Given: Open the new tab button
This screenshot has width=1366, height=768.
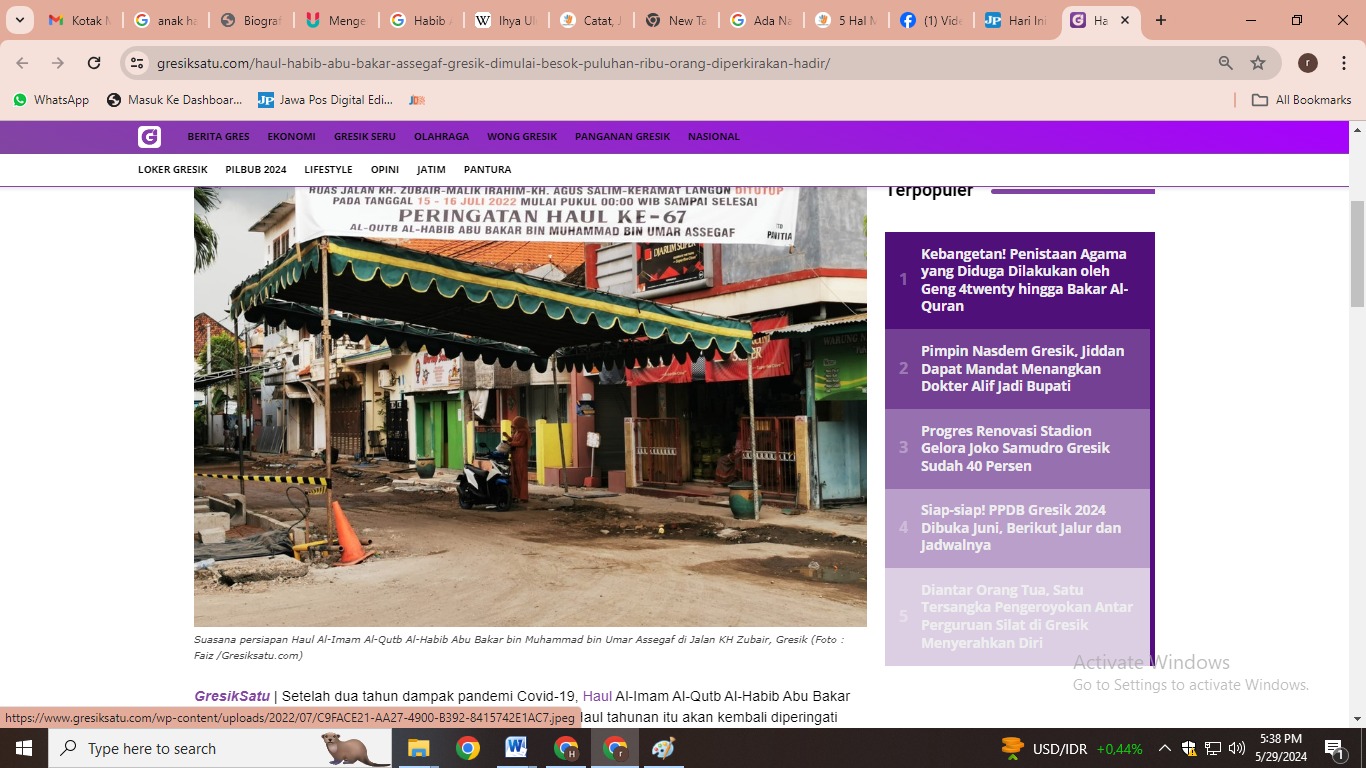Looking at the screenshot, I should (1160, 20).
